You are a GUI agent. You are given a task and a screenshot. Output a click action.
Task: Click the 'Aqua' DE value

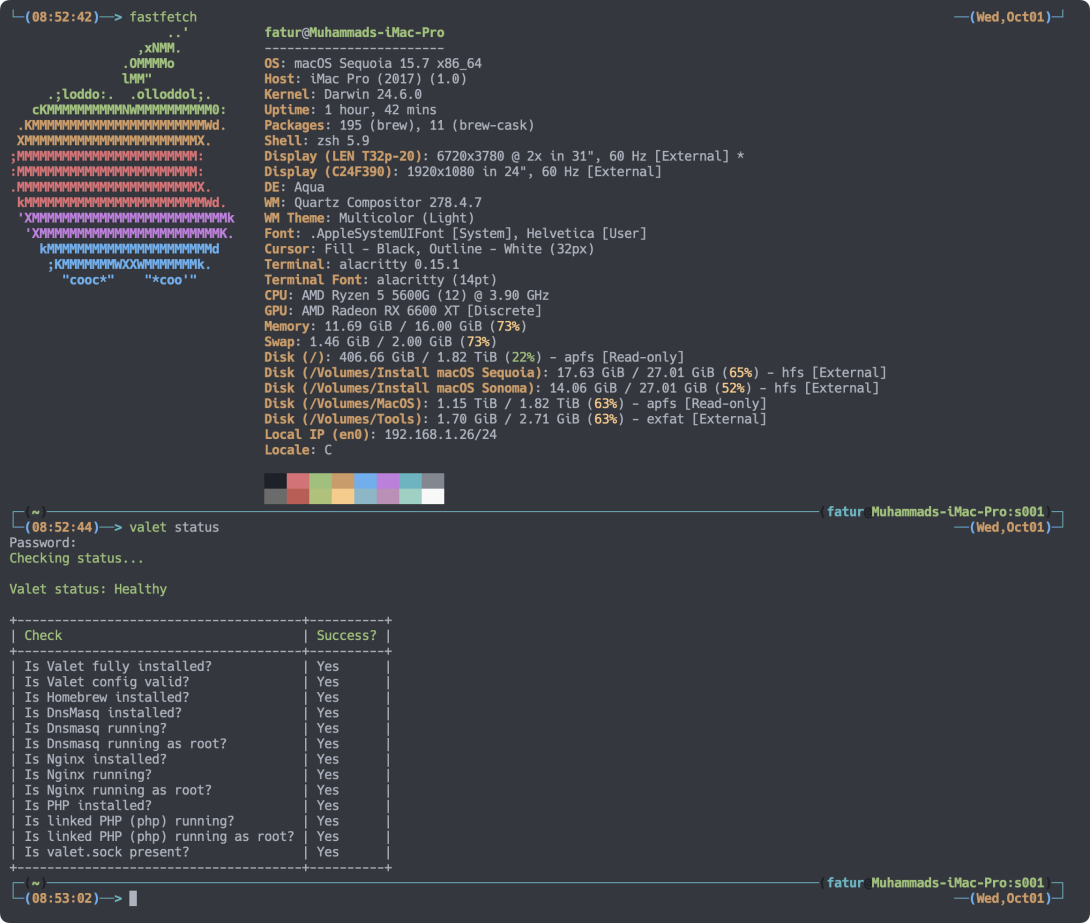point(309,187)
